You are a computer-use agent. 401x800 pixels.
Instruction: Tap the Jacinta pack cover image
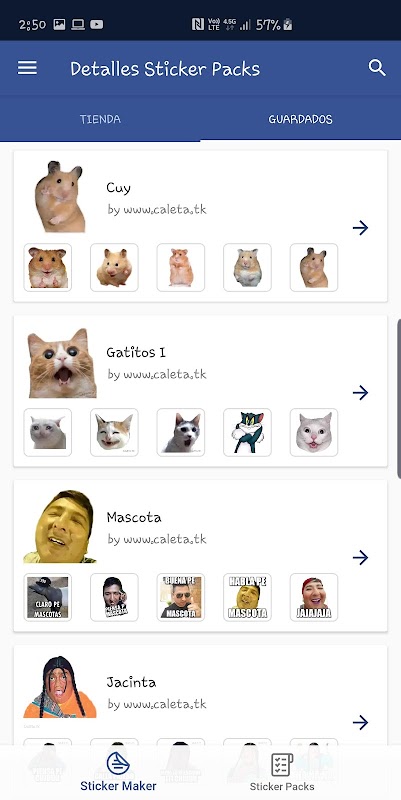[60, 687]
